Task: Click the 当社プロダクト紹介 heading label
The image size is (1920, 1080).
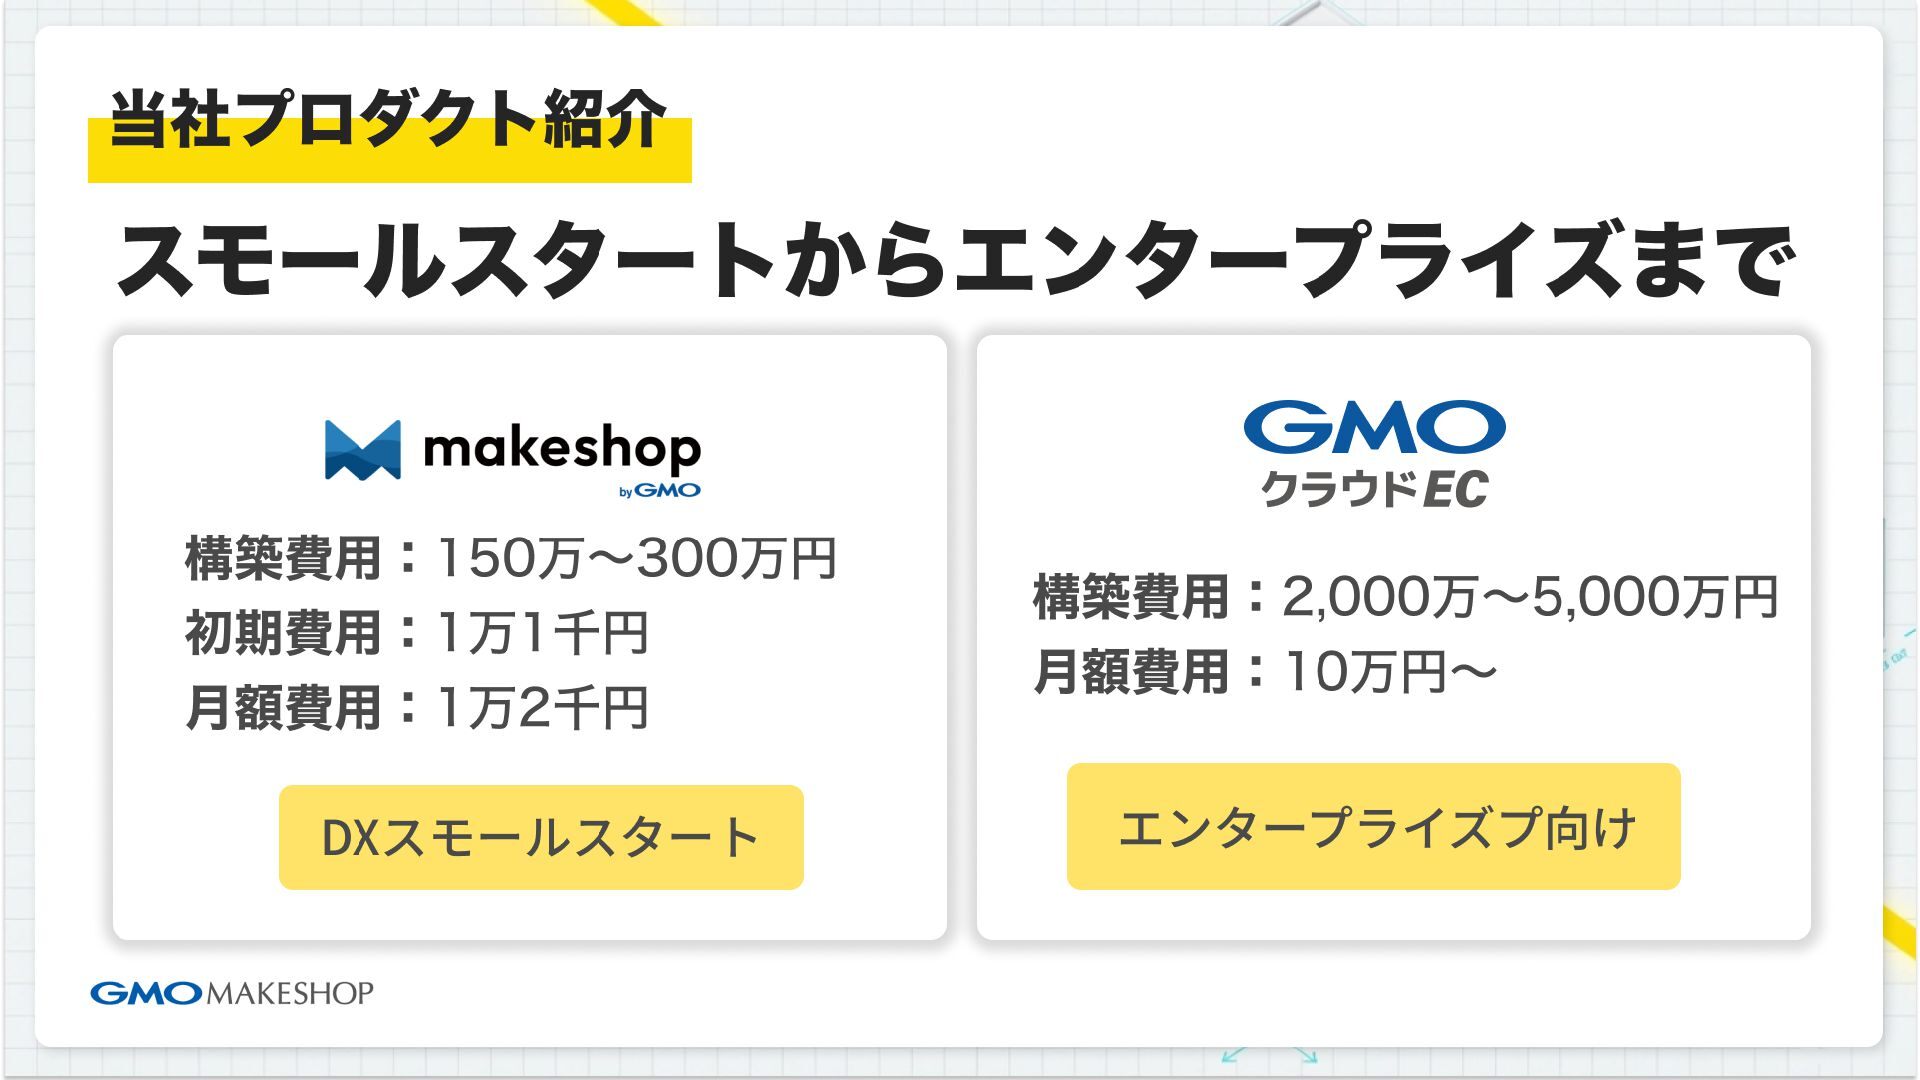Action: tap(388, 120)
